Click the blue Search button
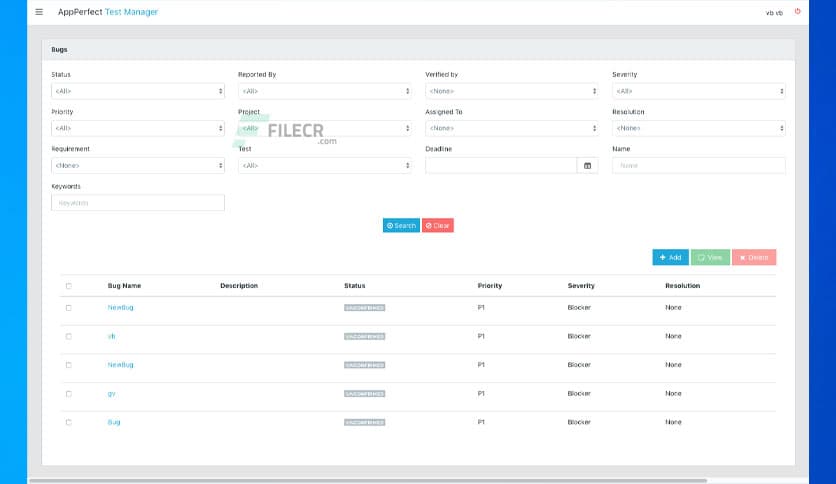The image size is (836, 484). [401, 225]
